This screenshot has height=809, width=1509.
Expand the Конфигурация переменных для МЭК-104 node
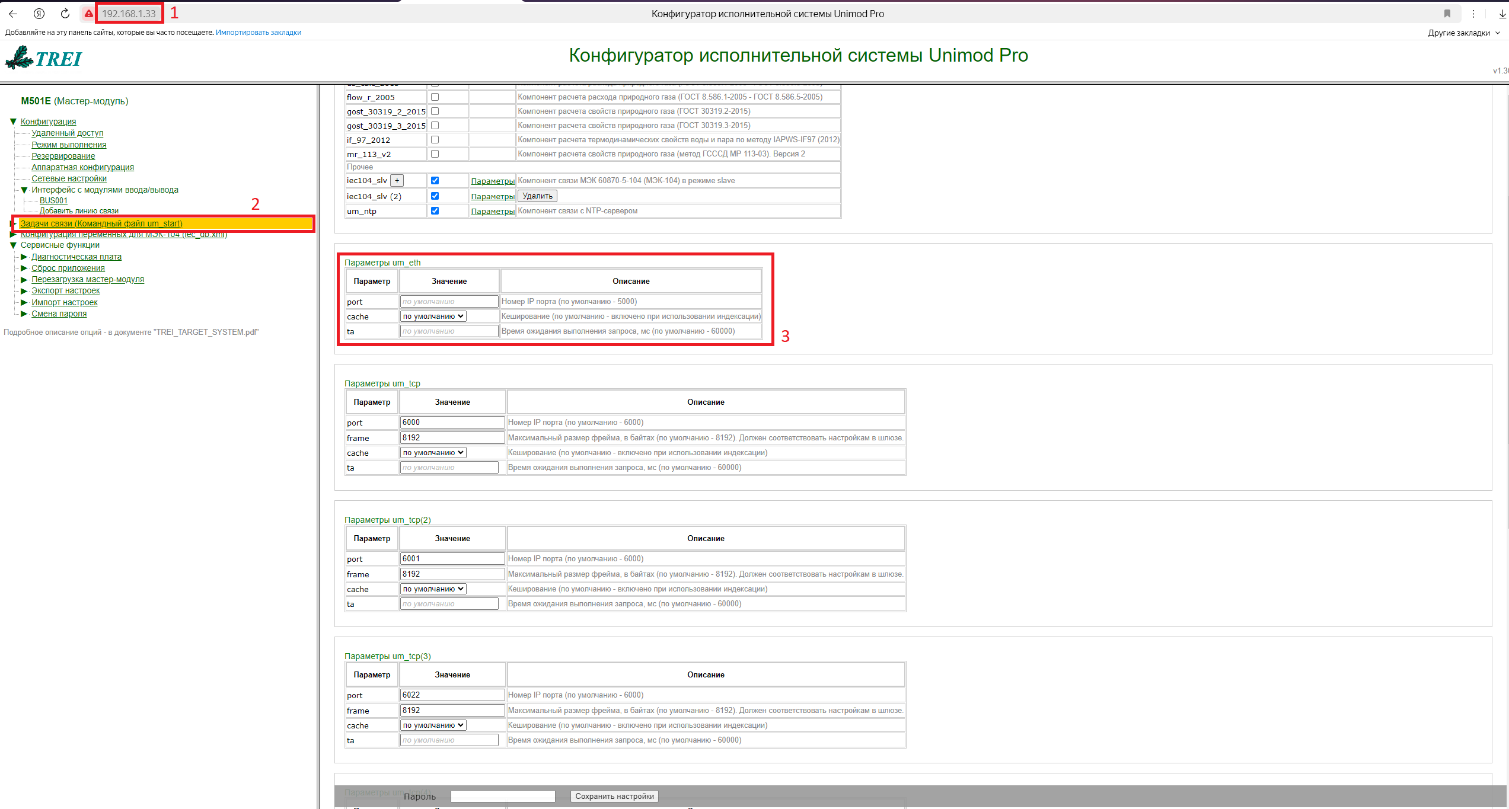coord(13,235)
